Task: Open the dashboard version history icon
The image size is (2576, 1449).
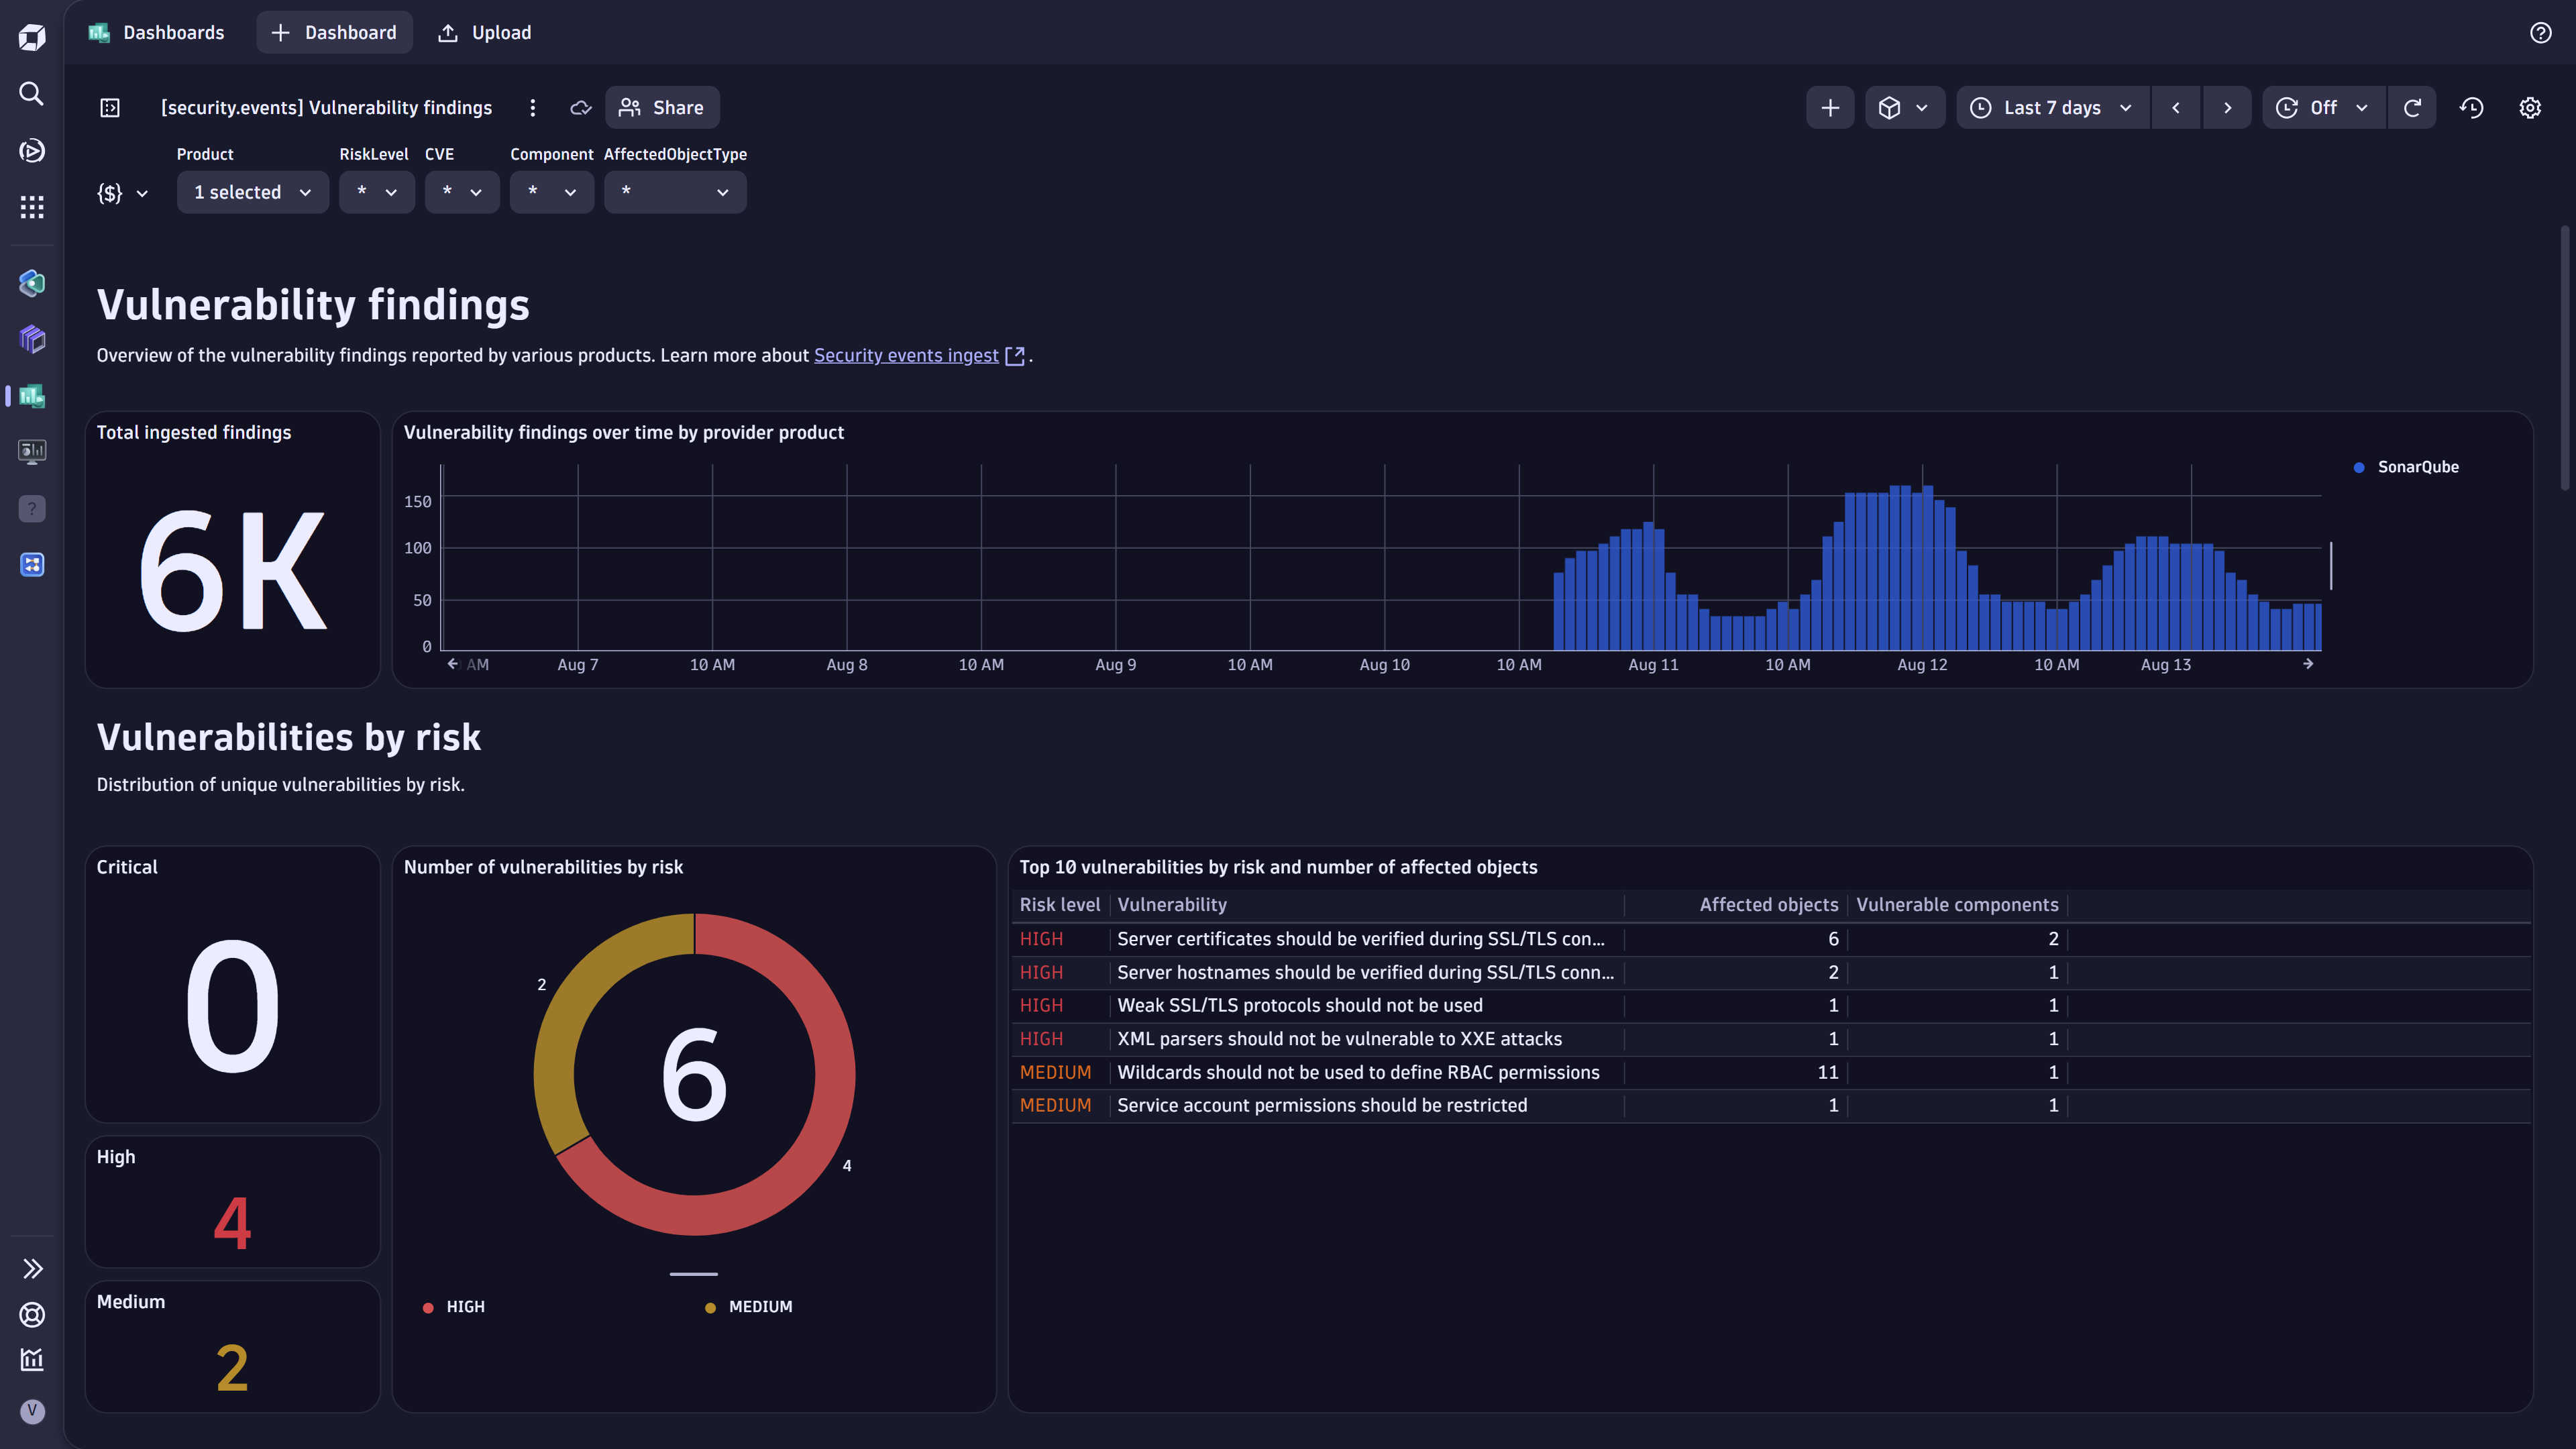Action: click(x=2471, y=107)
